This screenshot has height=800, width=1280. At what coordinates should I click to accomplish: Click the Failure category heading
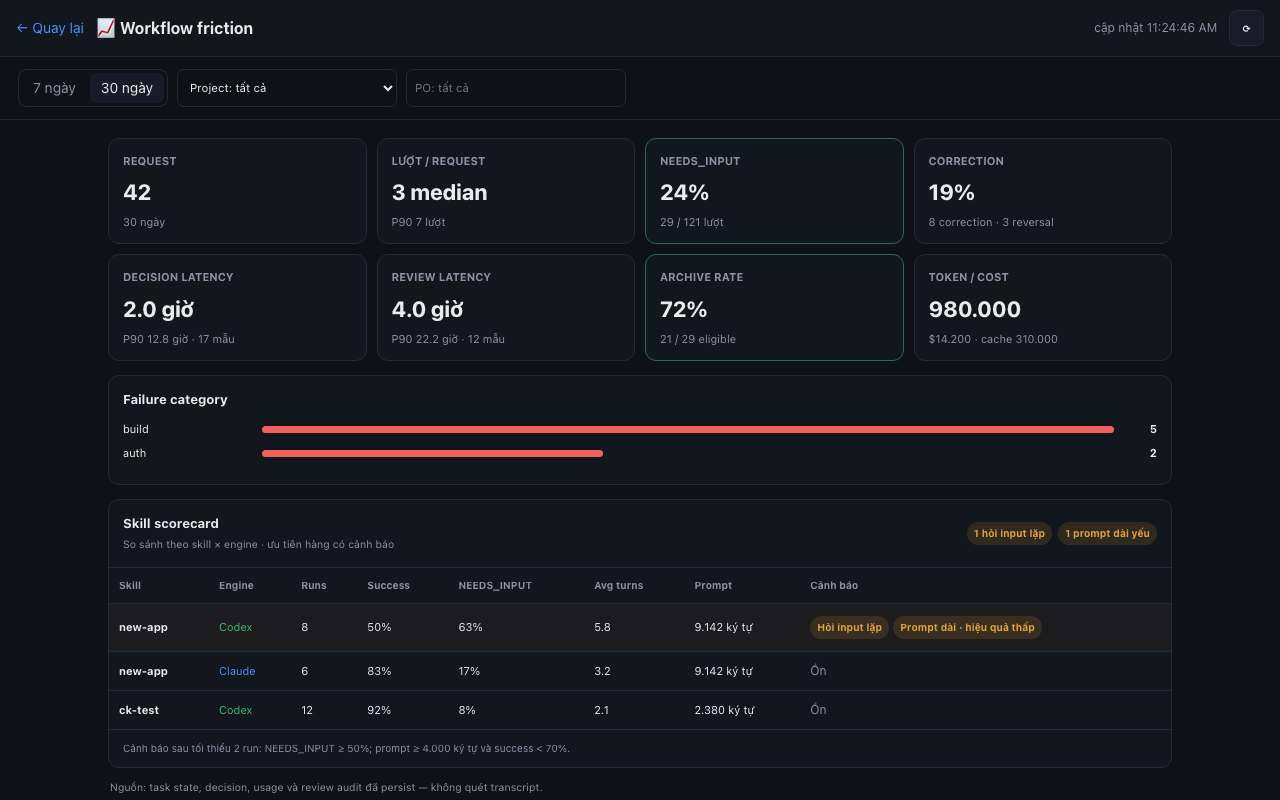[x=175, y=399]
